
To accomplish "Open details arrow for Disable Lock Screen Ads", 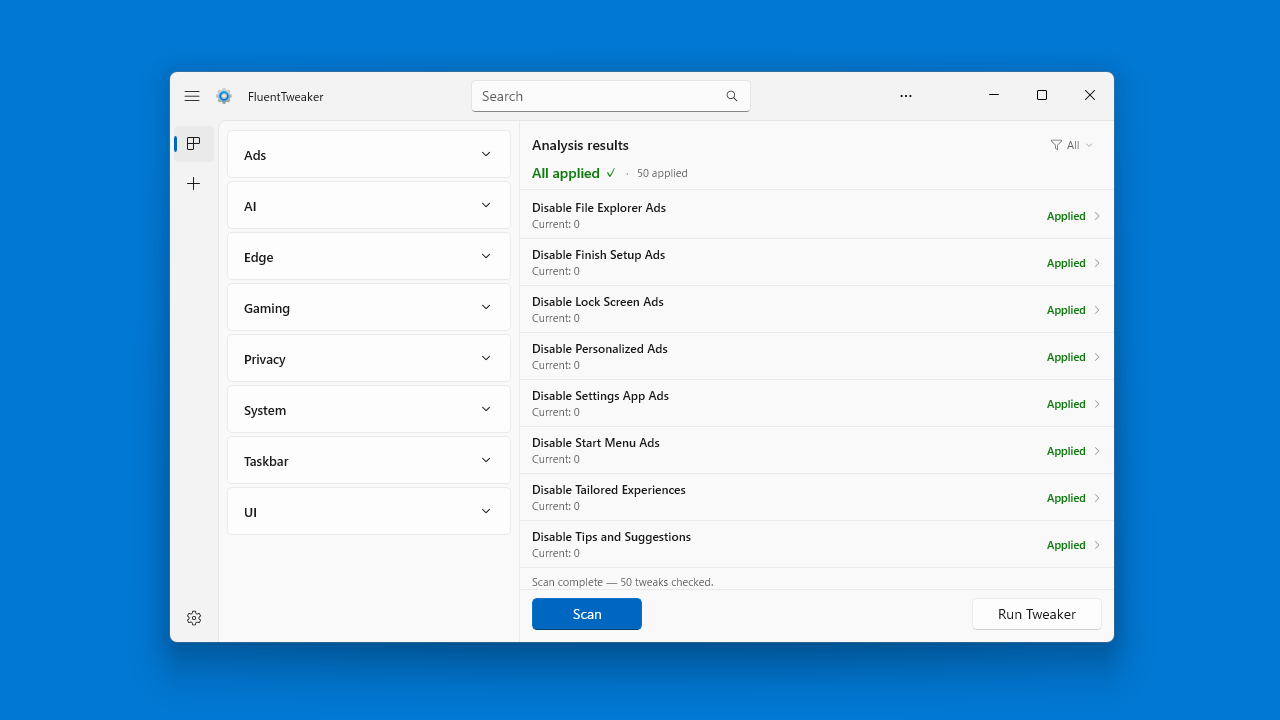I will coord(1097,310).
